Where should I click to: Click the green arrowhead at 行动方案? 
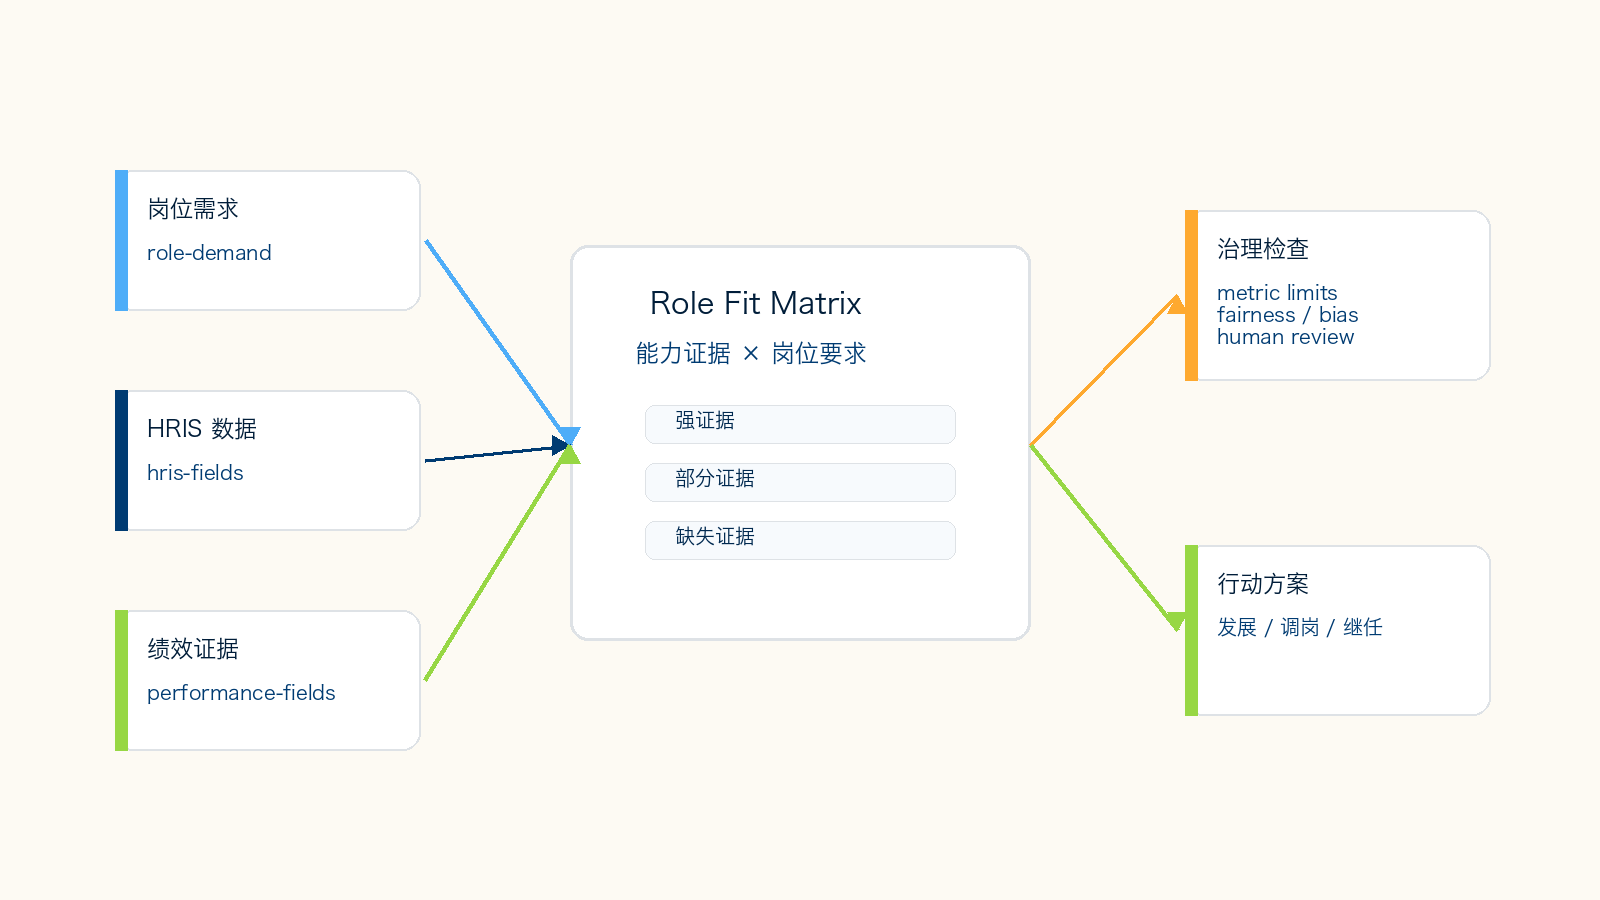(1177, 621)
